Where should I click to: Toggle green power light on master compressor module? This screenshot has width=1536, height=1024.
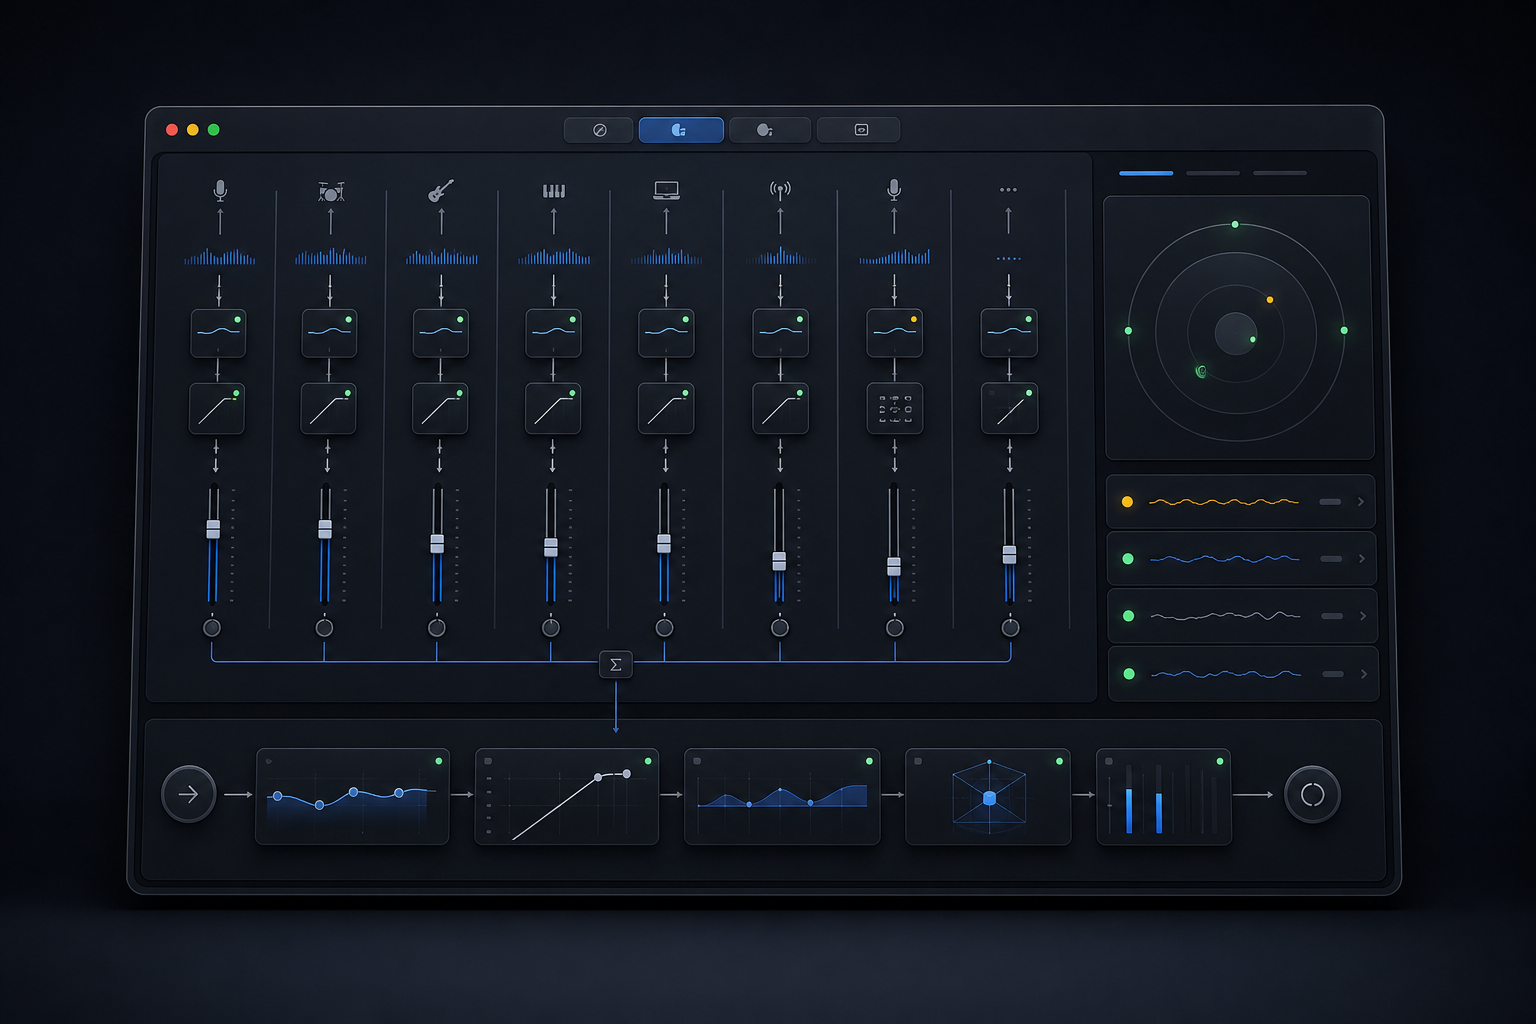point(648,761)
